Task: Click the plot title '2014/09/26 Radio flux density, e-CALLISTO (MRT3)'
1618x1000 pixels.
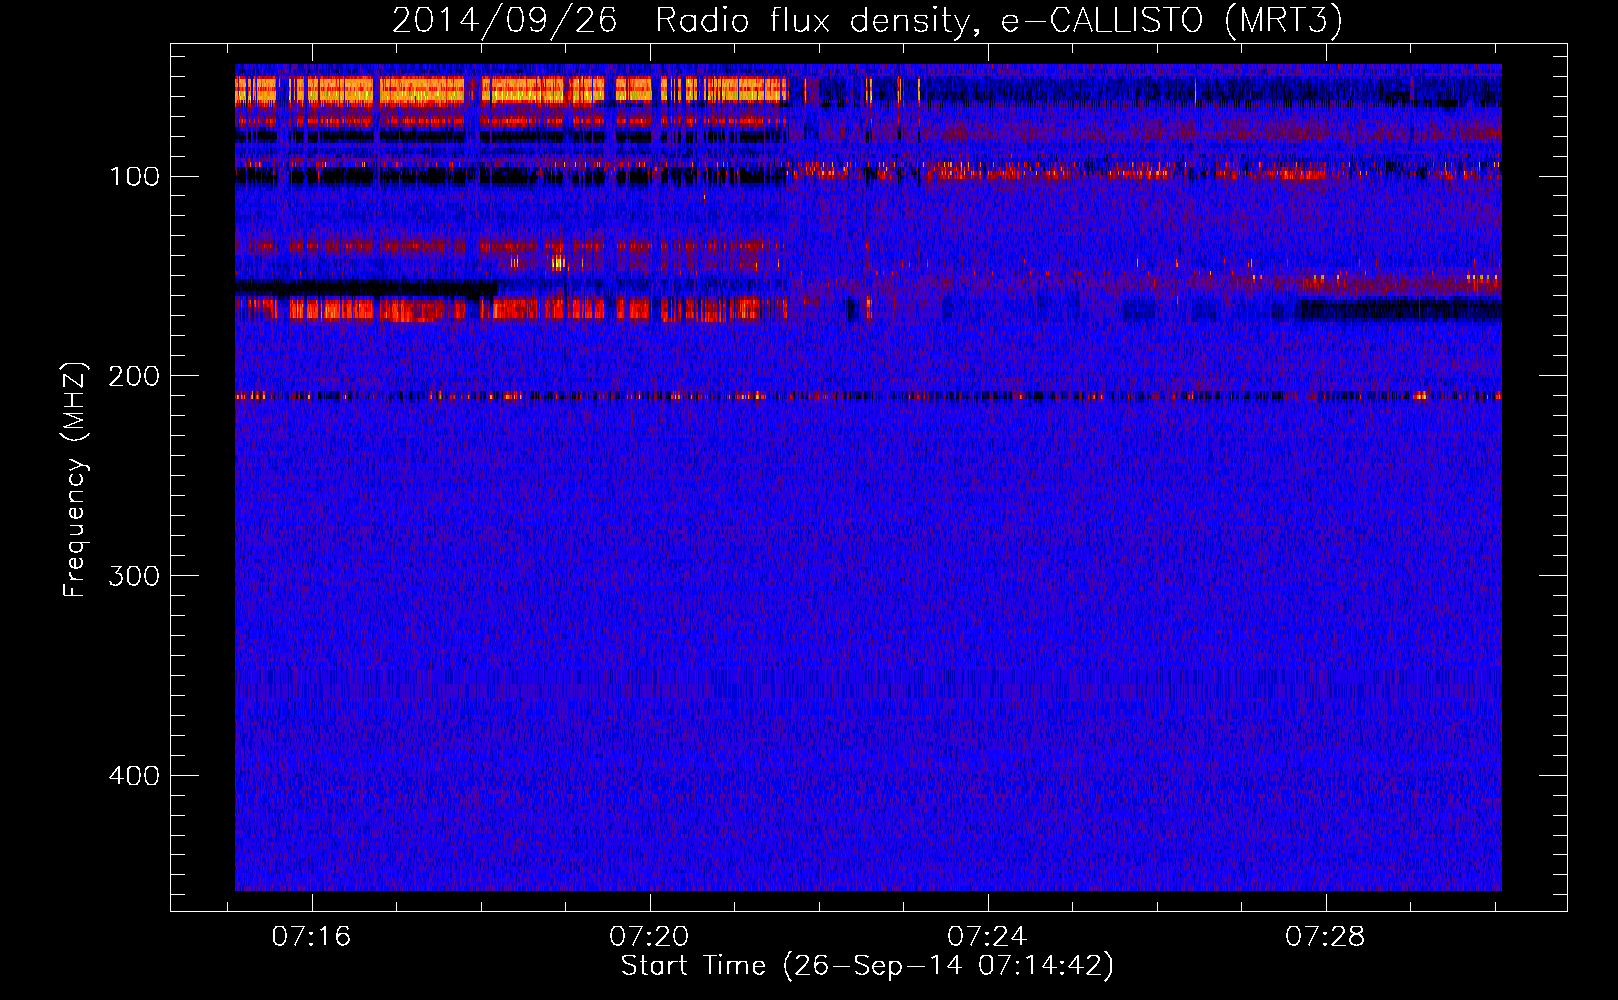Action: coord(867,21)
